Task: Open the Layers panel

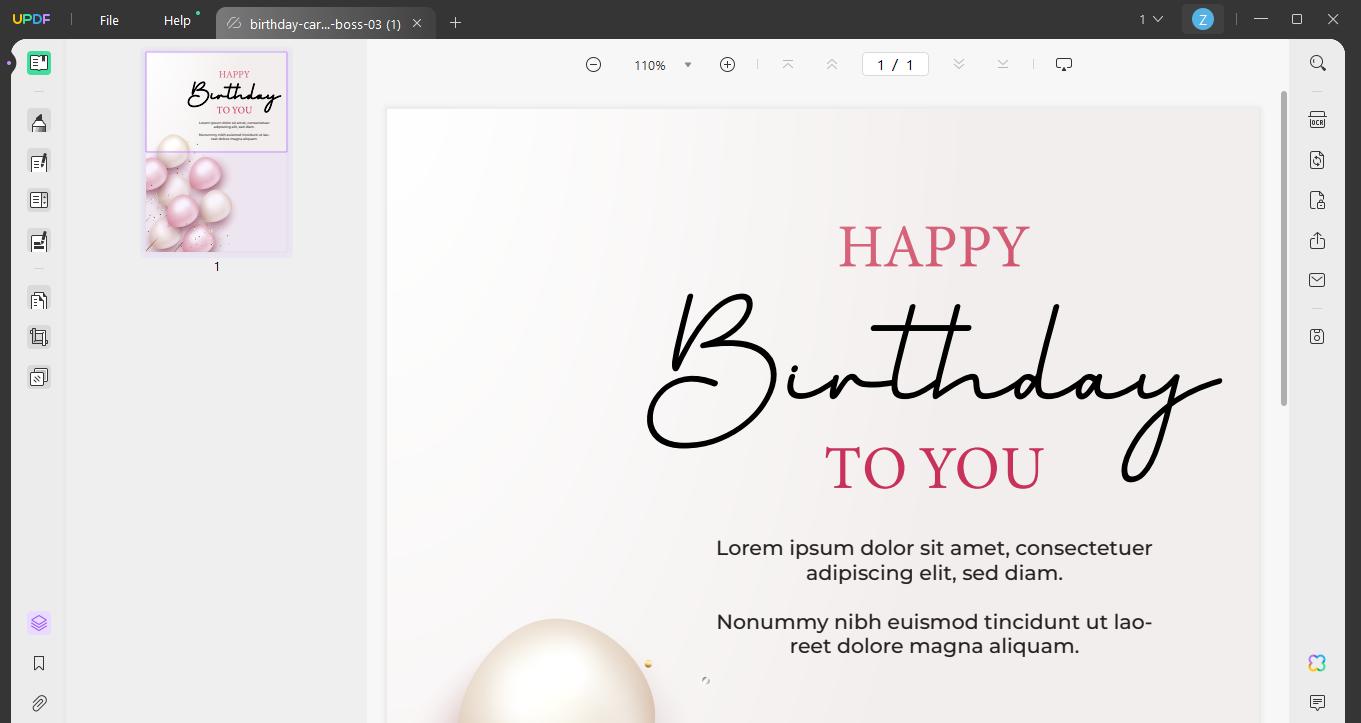Action: (x=39, y=623)
